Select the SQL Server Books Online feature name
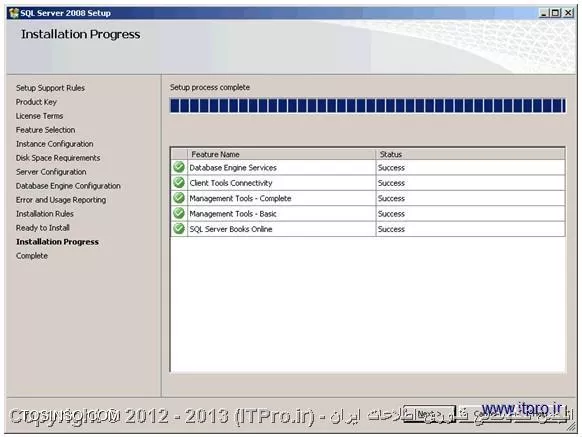Image resolution: width=582 pixels, height=437 pixels. point(230,229)
